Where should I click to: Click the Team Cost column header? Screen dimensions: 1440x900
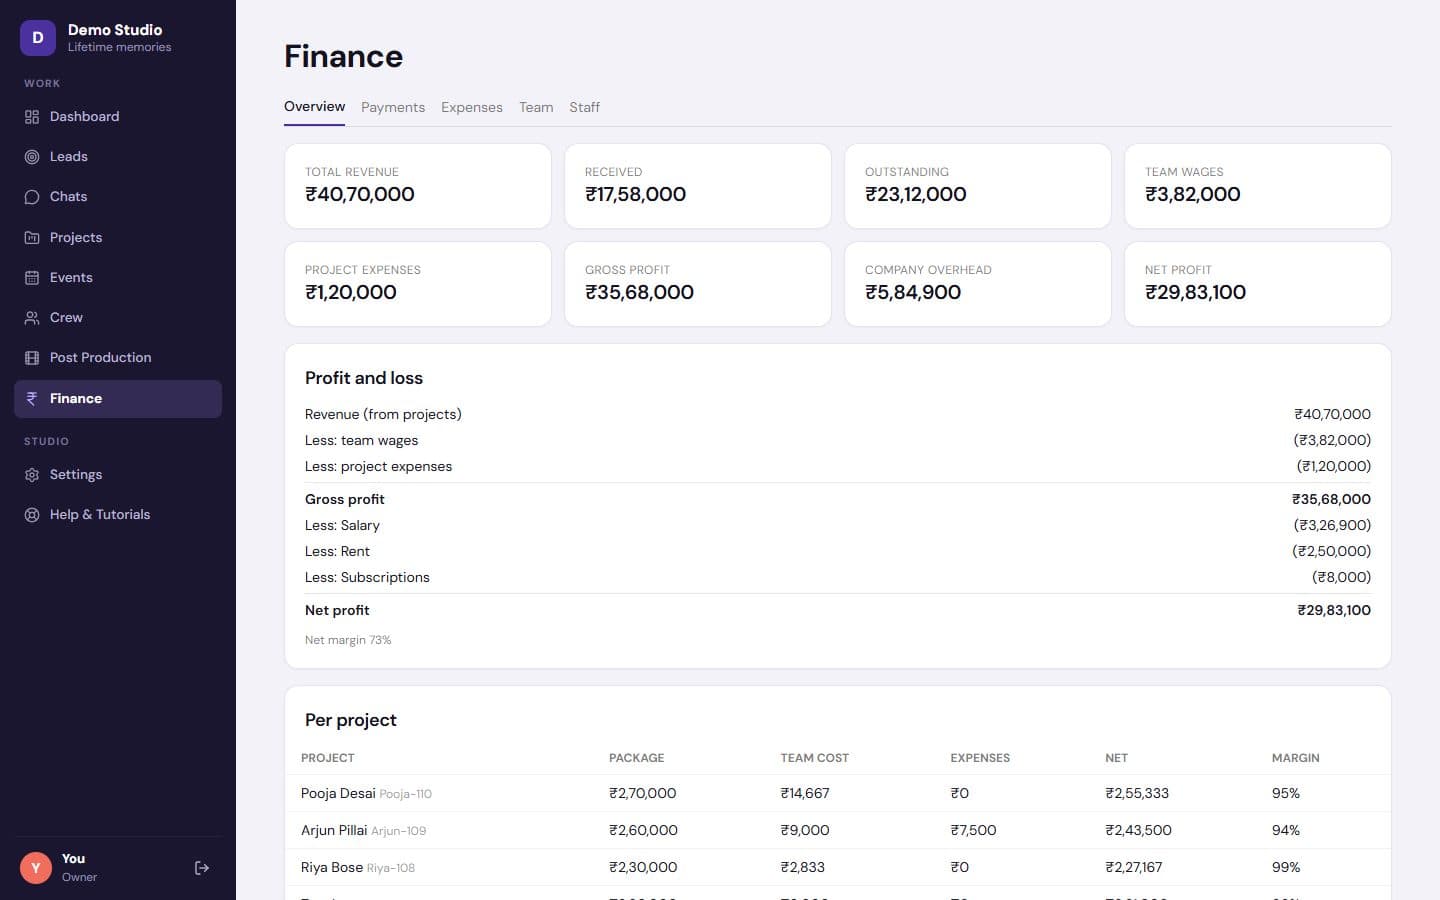tap(814, 758)
